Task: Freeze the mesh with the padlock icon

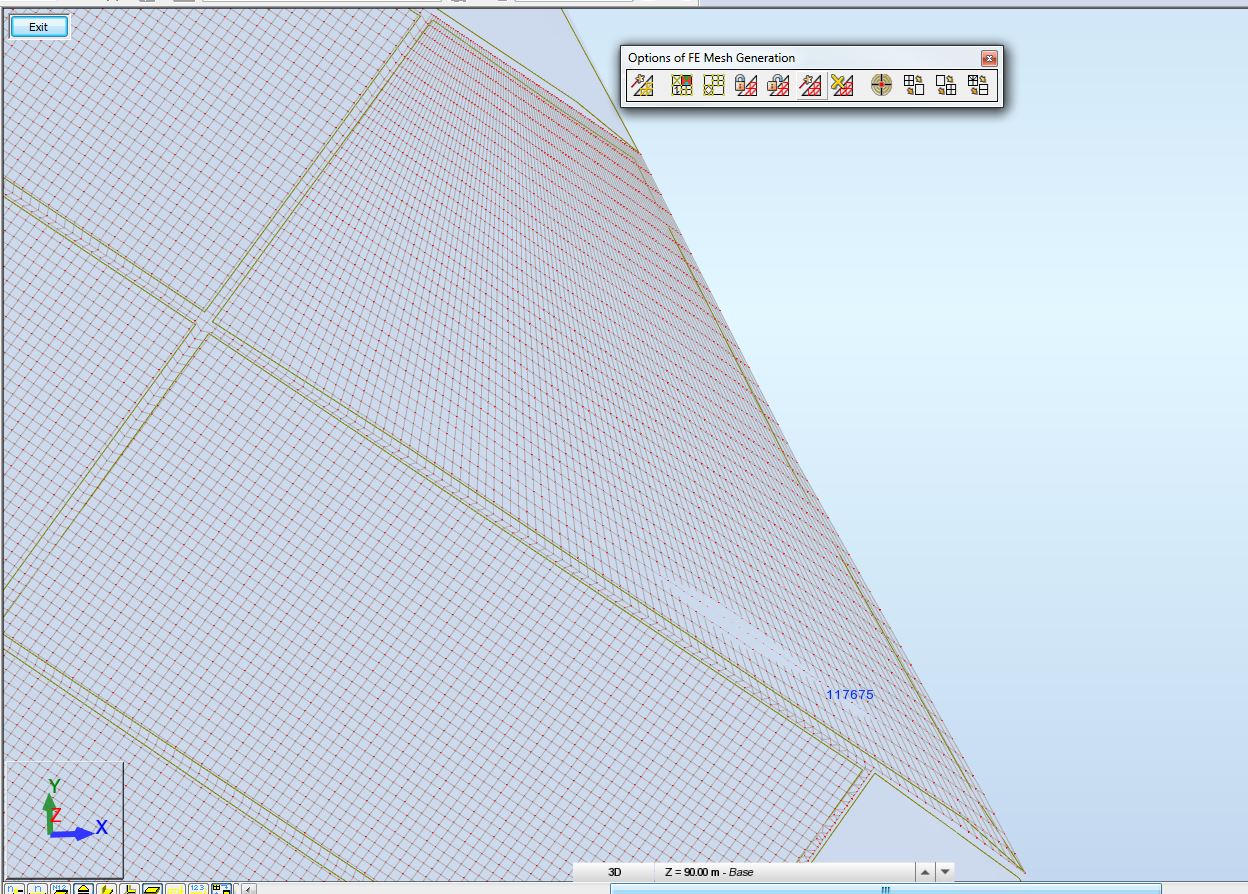Action: point(748,86)
